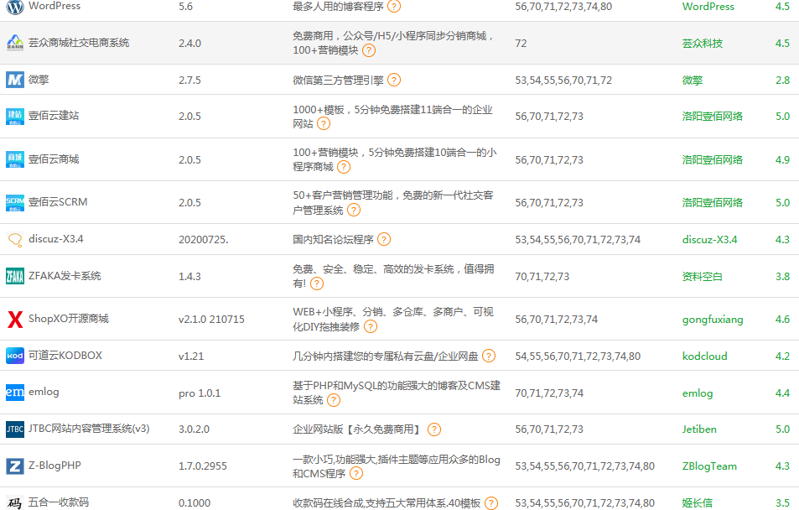Select the 可道云KODBOX name text

click(x=65, y=355)
